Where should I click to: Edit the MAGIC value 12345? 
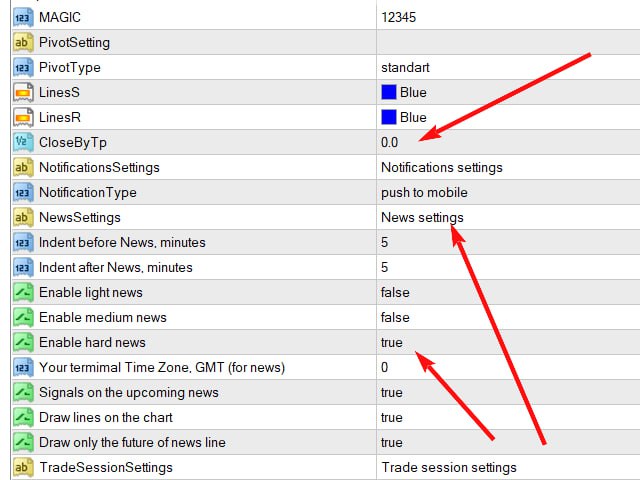(x=400, y=17)
